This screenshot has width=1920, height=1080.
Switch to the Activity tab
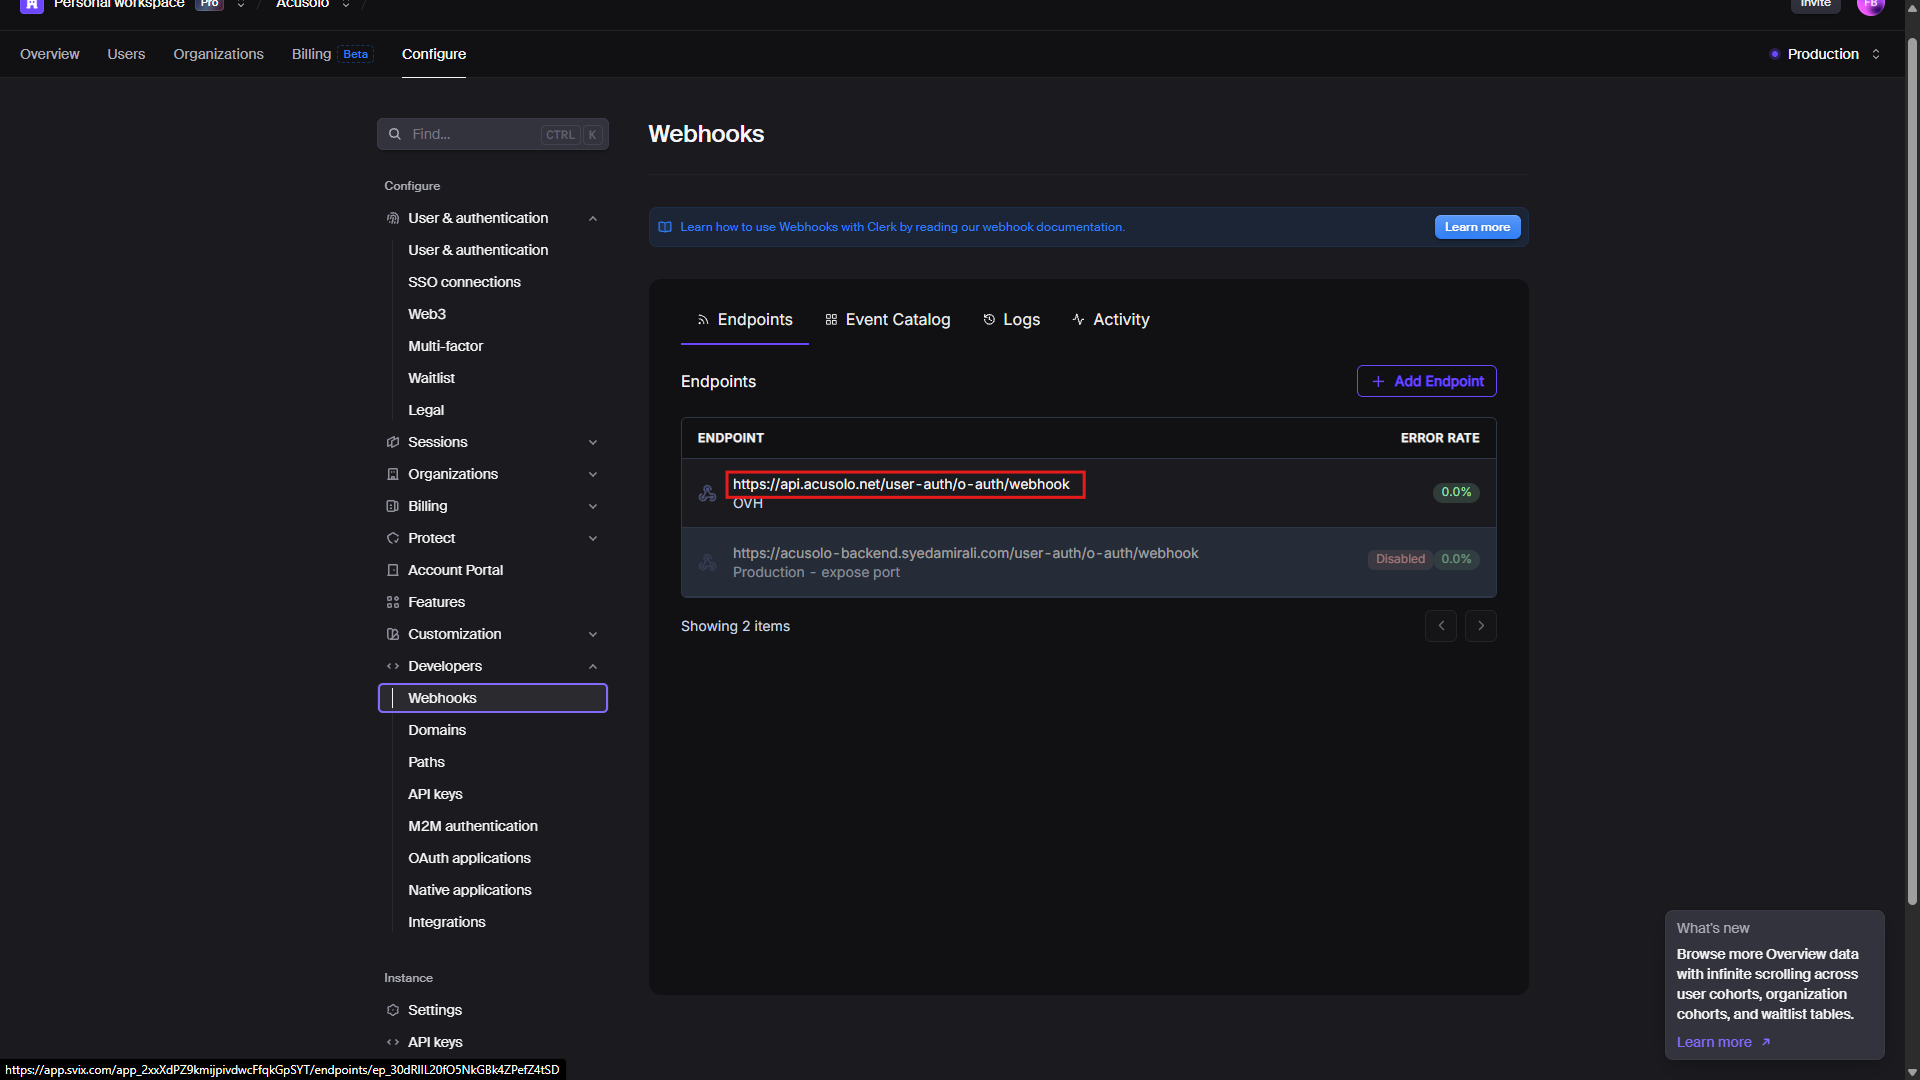point(1111,320)
